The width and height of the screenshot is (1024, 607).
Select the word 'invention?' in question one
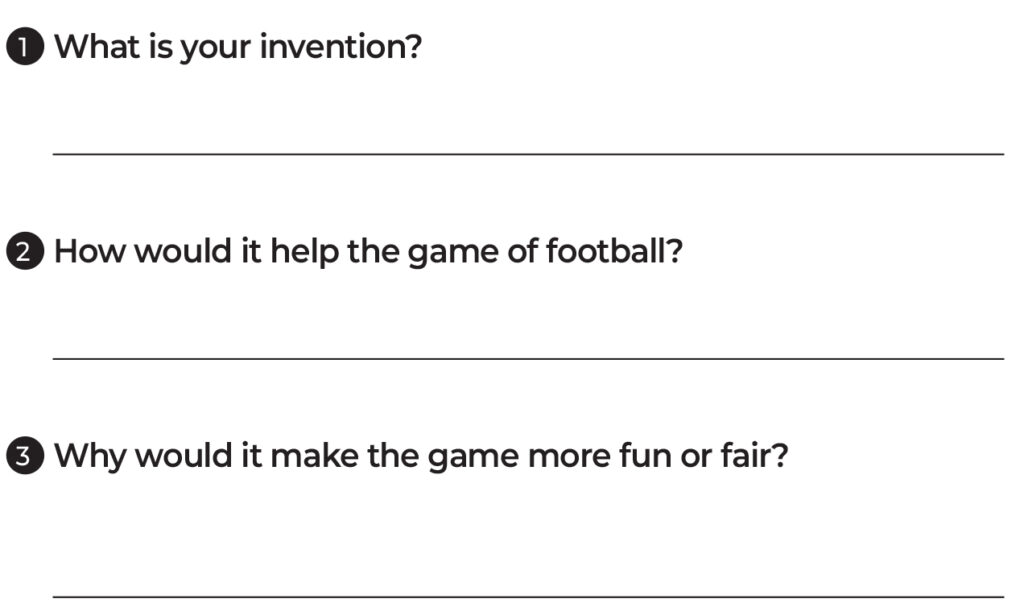340,47
